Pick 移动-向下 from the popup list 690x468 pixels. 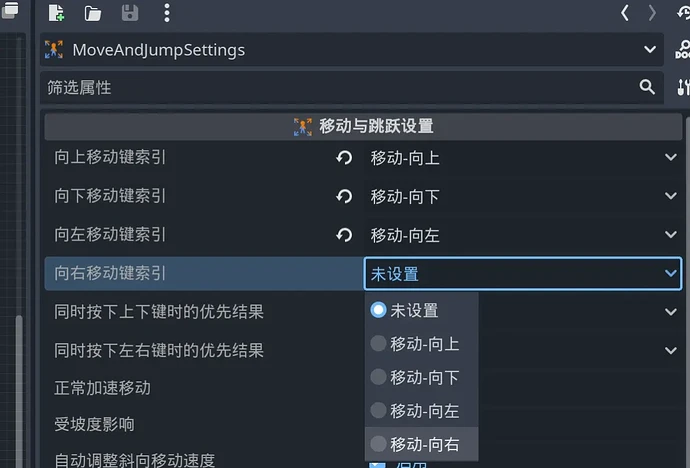423,377
